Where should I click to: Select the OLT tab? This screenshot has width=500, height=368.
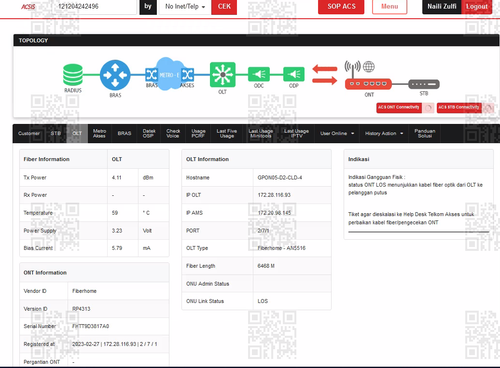point(77,133)
